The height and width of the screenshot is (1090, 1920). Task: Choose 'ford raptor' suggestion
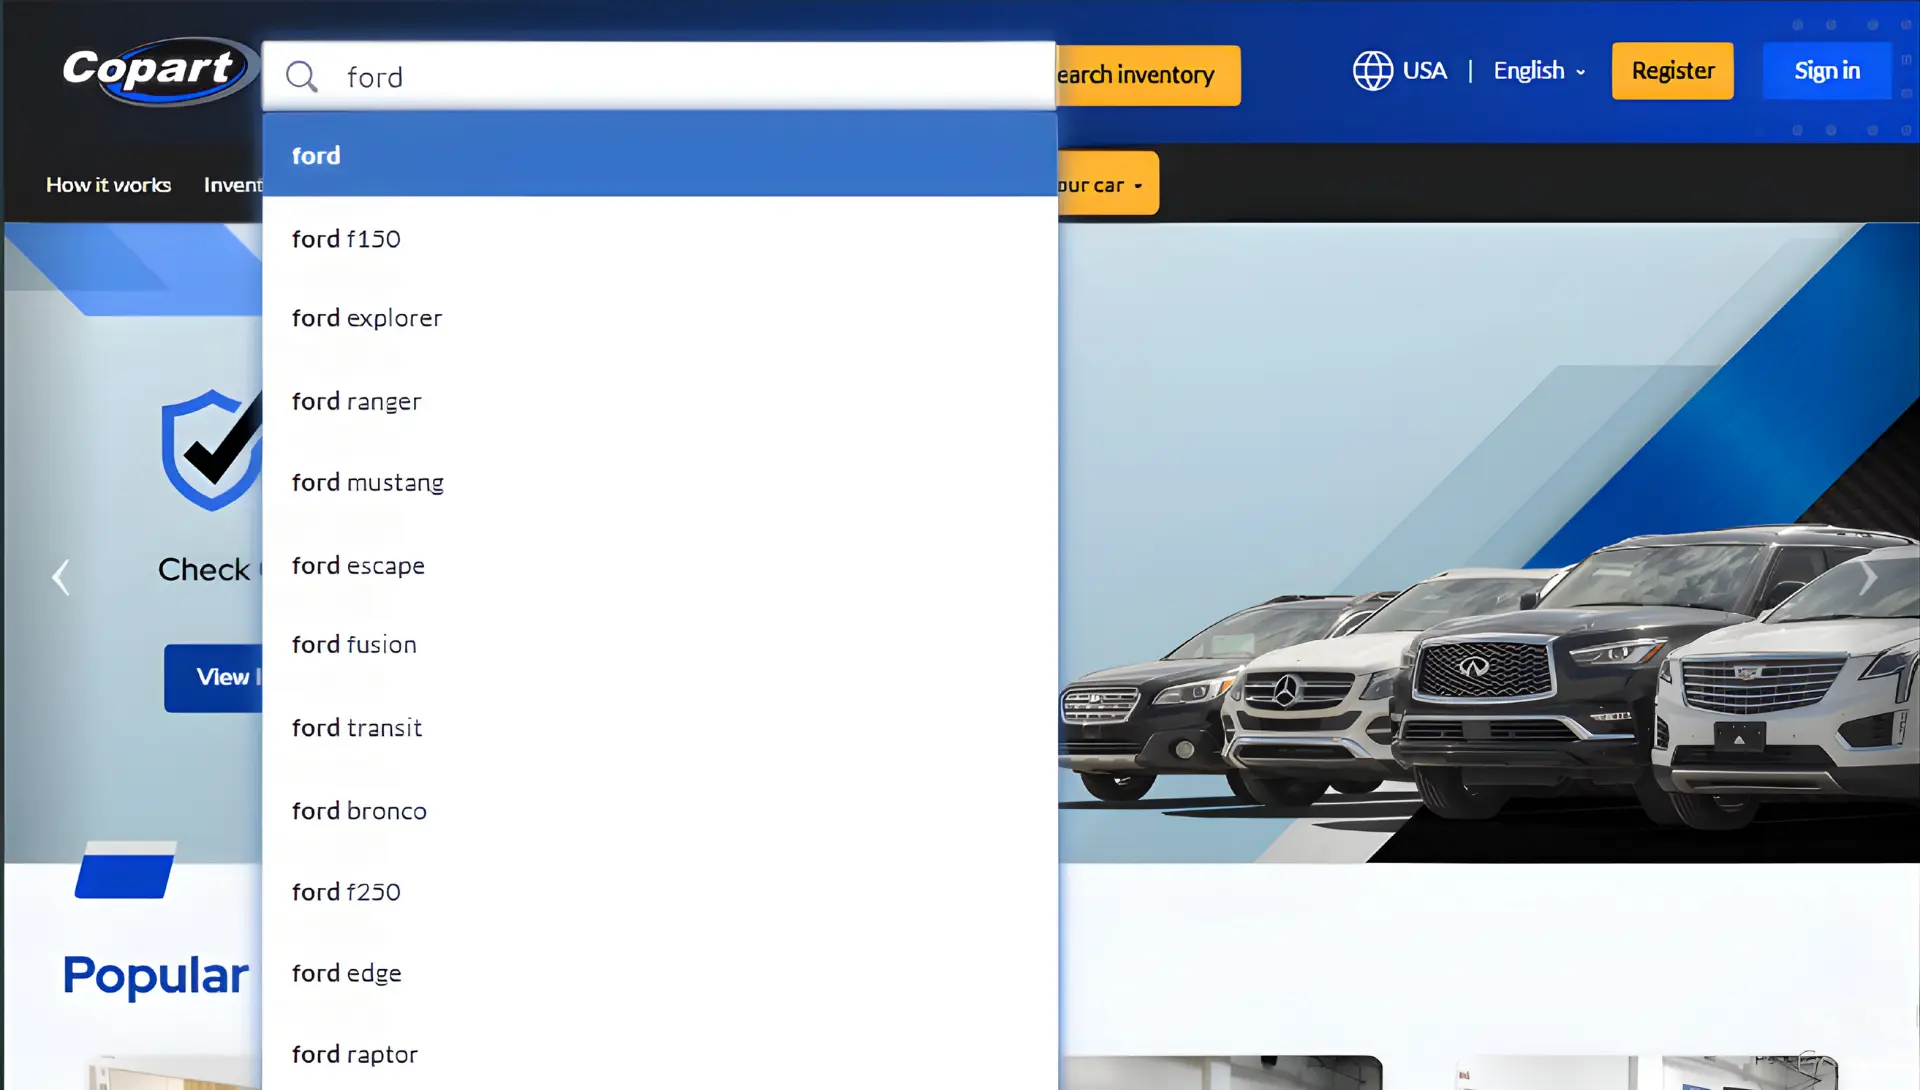[660, 1054]
